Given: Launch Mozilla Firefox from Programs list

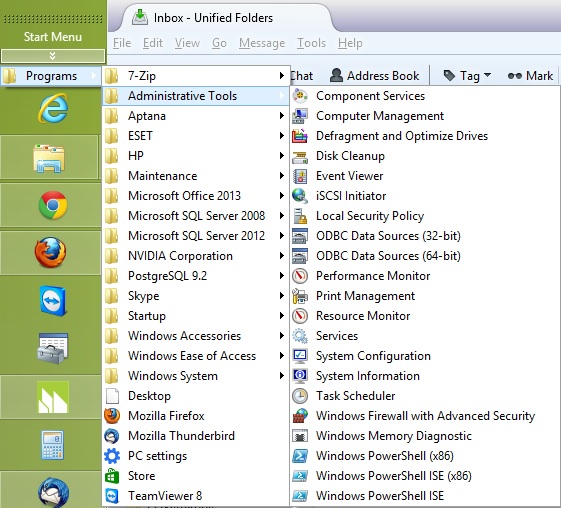Looking at the screenshot, I should [x=196, y=416].
